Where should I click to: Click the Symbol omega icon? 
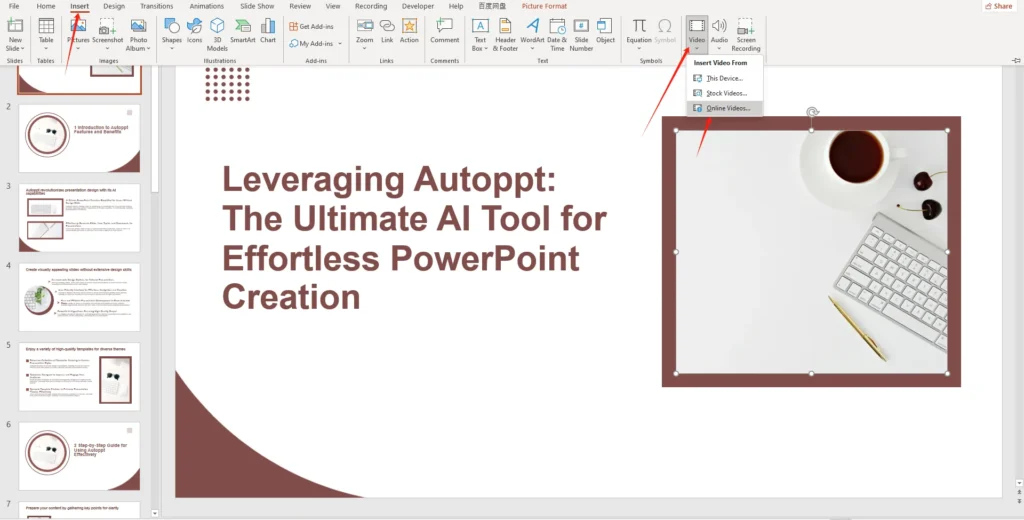point(665,26)
